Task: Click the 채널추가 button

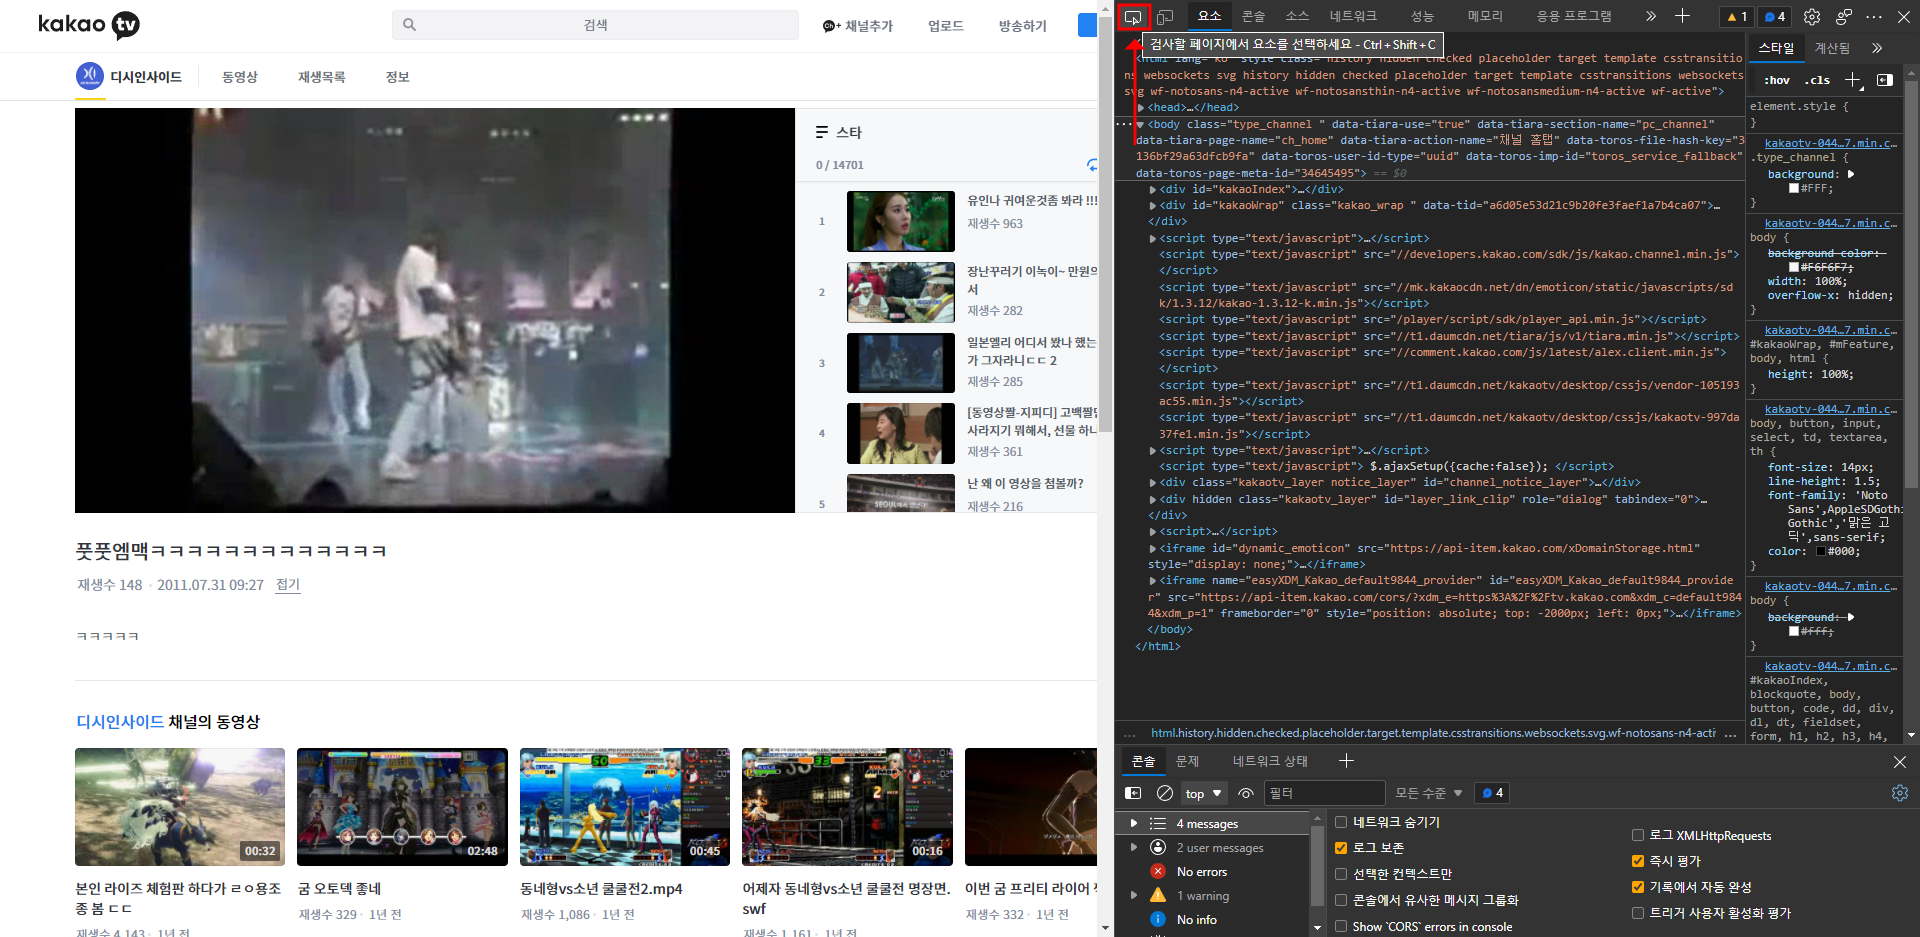Action: click(858, 26)
